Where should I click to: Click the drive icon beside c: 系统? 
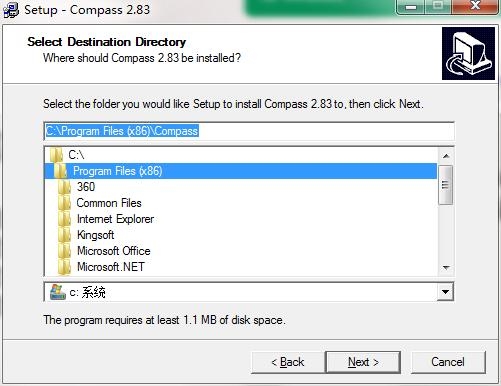point(58,292)
